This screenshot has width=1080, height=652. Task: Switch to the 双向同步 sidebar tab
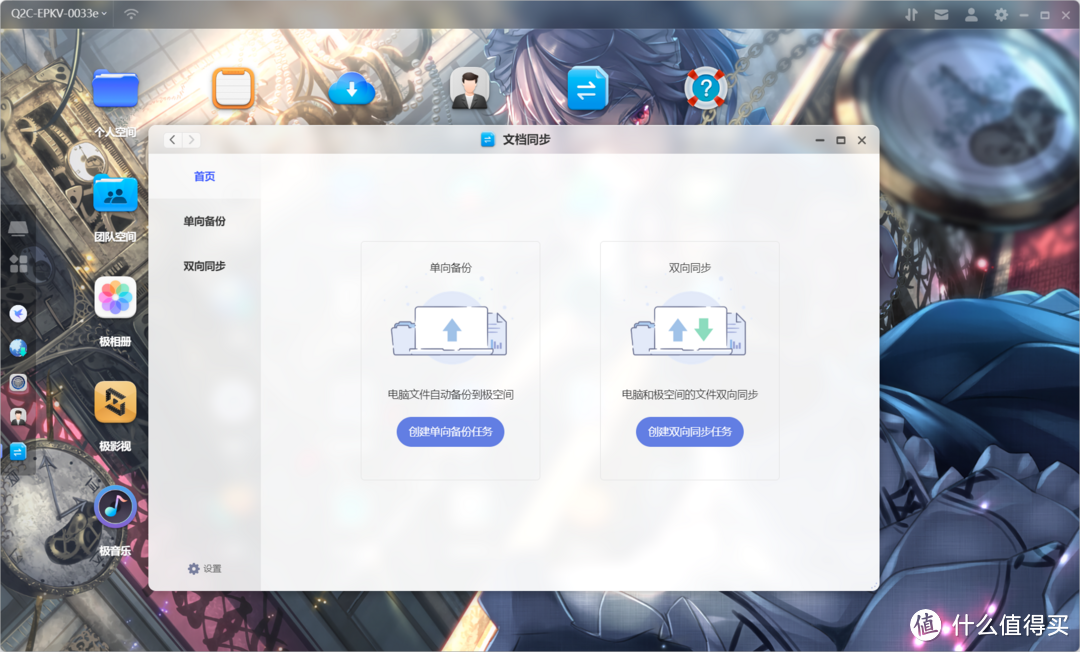205,266
